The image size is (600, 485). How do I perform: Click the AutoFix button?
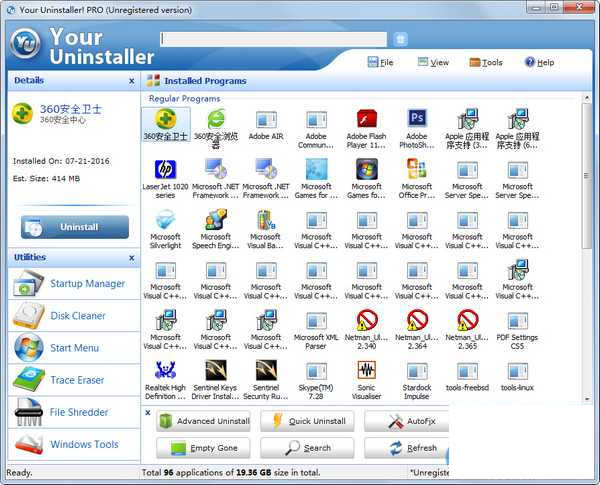click(406, 421)
